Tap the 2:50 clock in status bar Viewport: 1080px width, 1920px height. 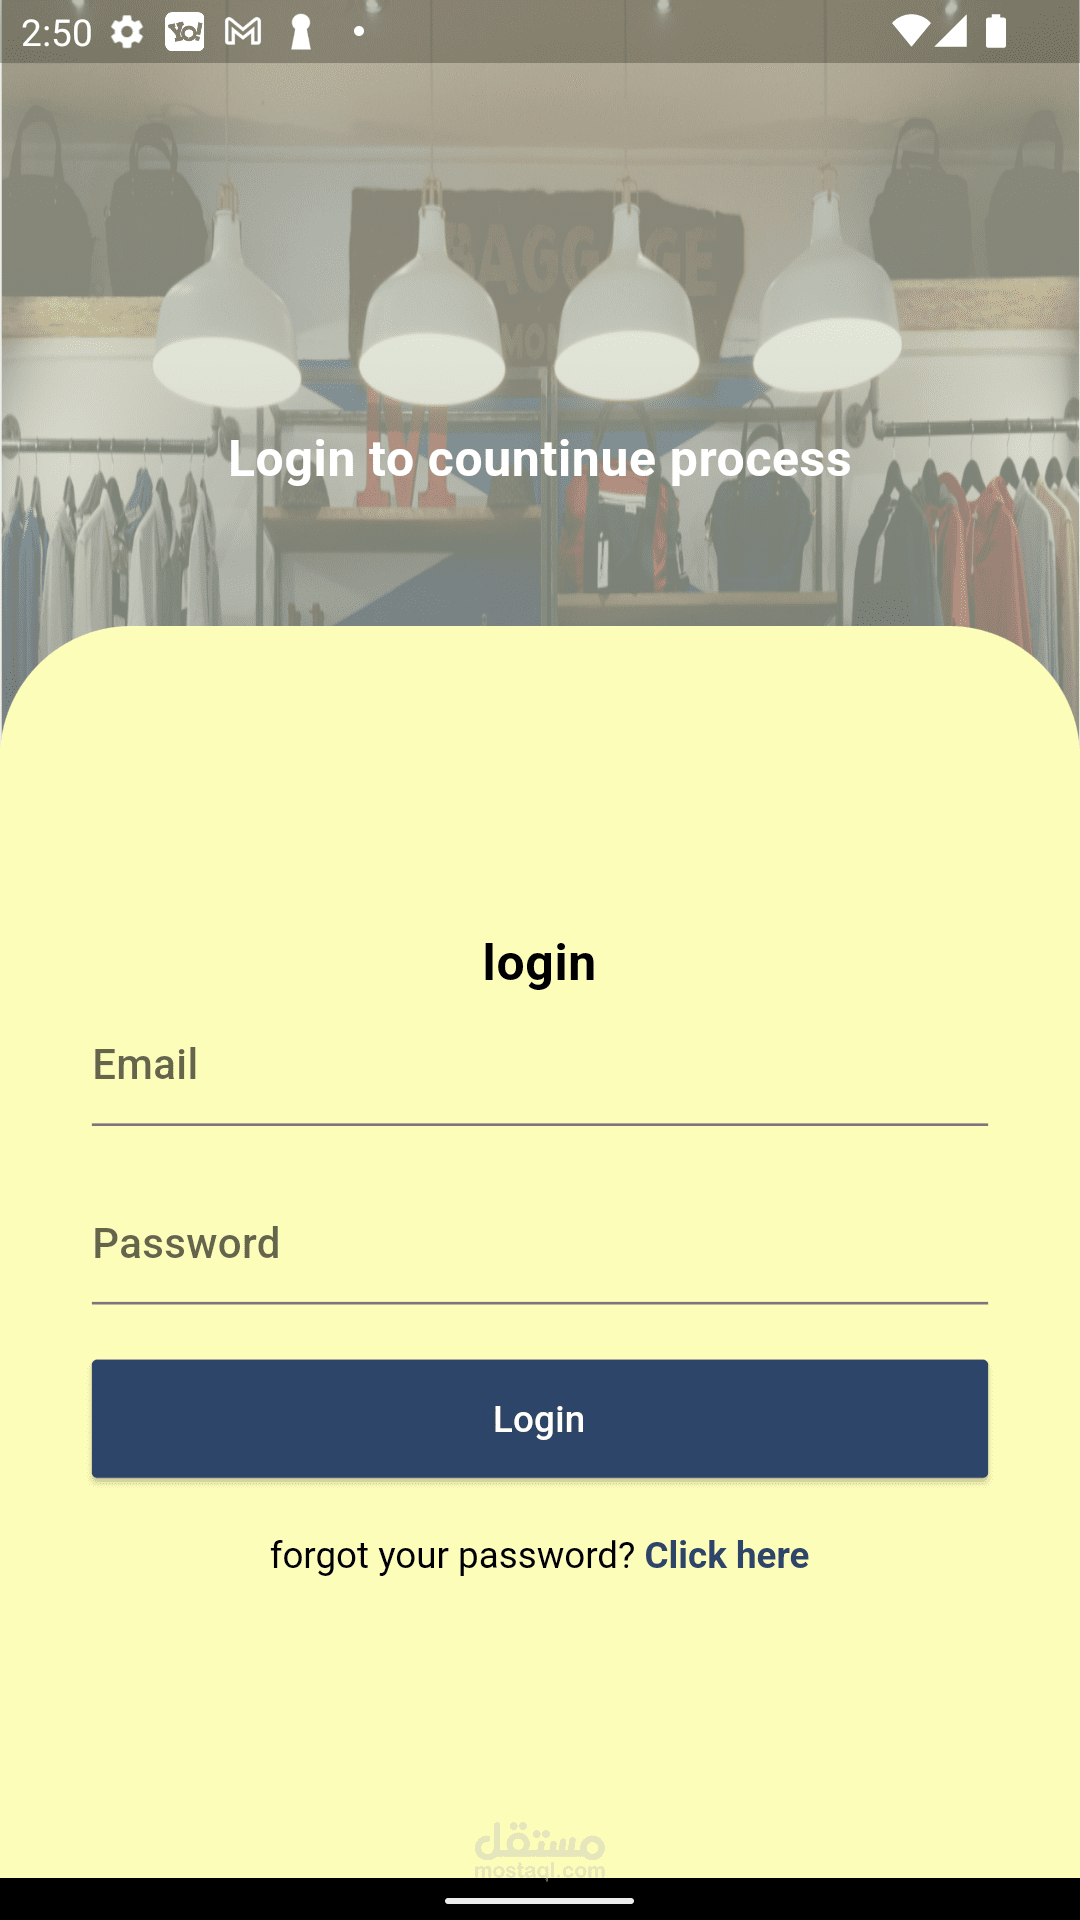click(x=56, y=33)
